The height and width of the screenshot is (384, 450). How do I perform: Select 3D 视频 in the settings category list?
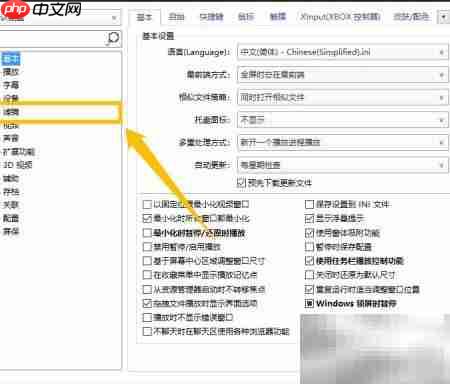click(17, 165)
